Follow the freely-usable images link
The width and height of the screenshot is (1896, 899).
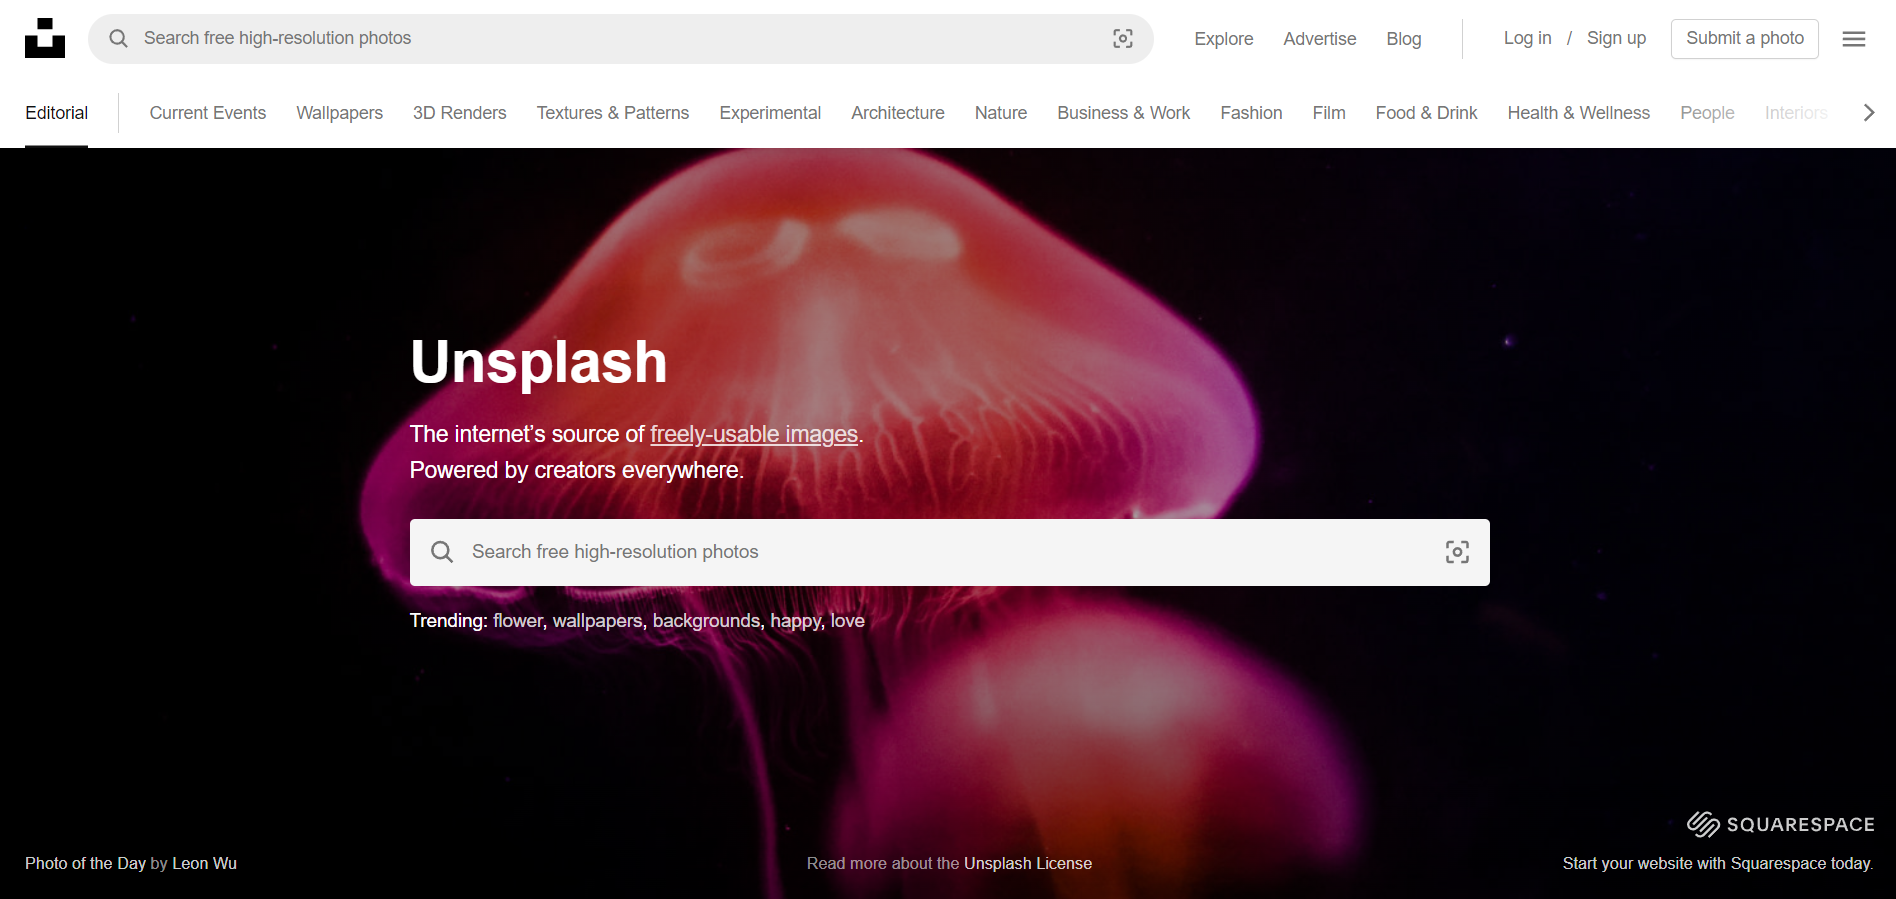754,434
